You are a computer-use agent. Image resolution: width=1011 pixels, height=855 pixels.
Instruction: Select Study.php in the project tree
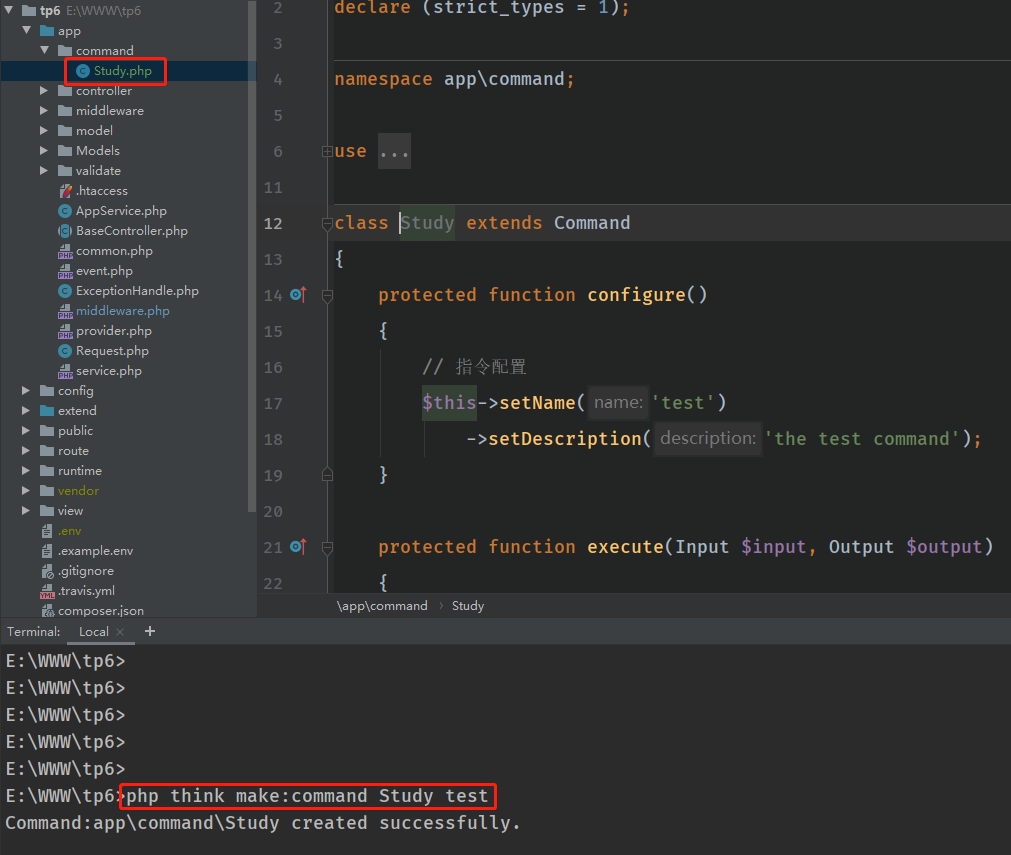(x=129, y=71)
